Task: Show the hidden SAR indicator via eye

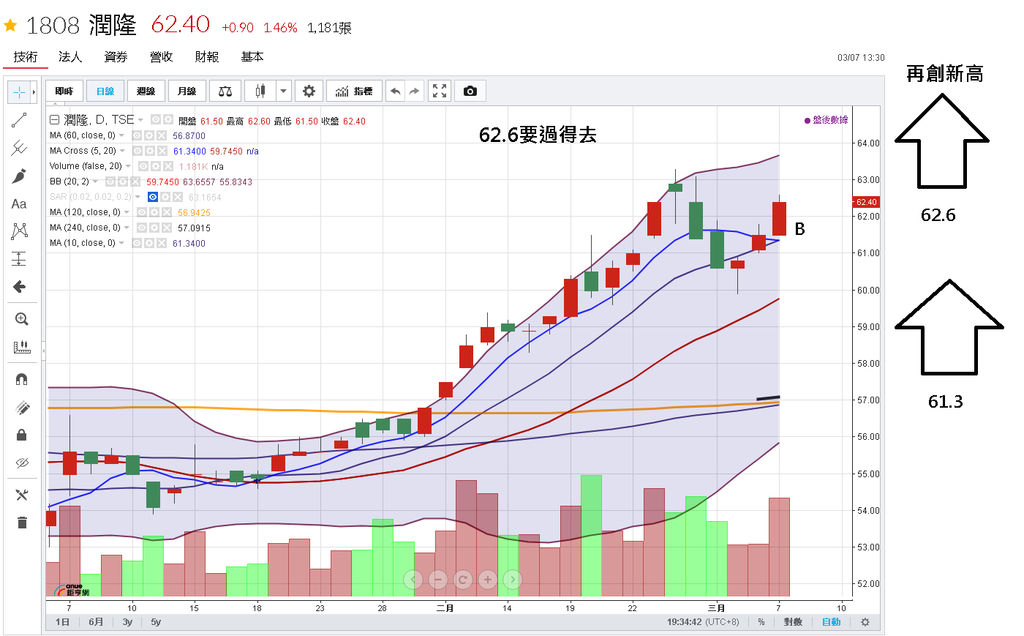Action: [152, 197]
